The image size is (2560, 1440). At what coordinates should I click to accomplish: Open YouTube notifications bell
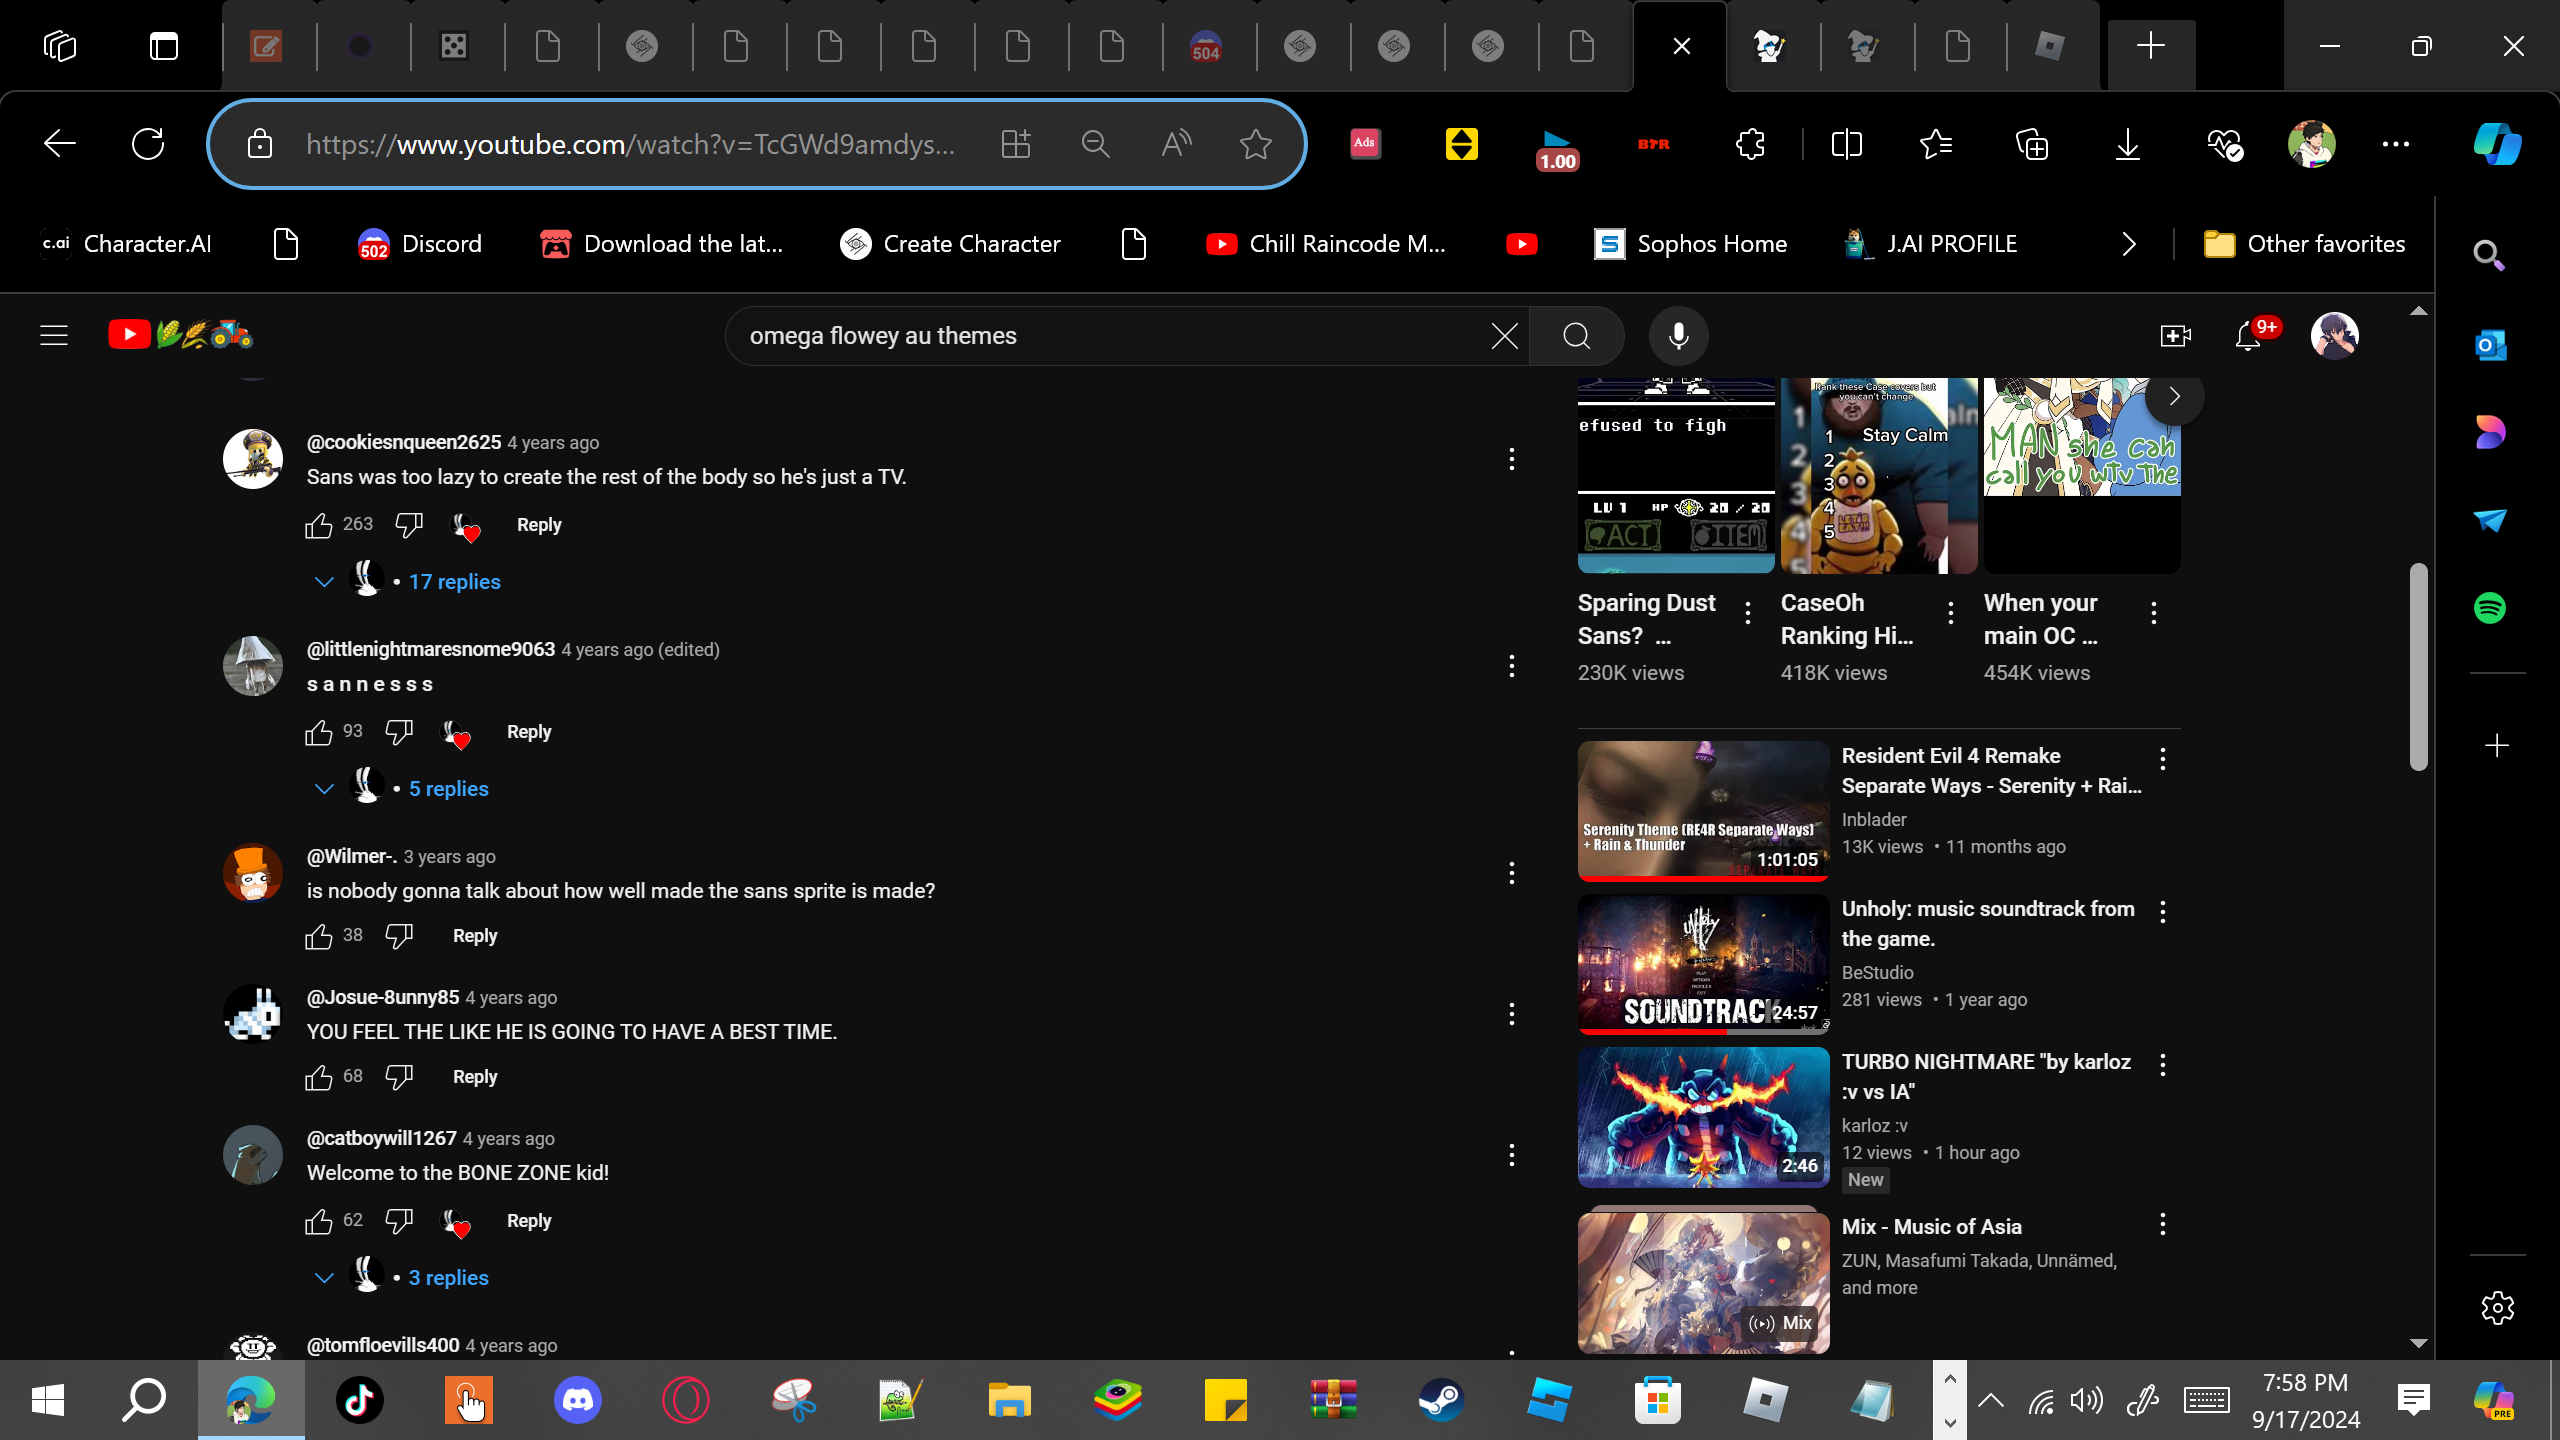(2248, 336)
